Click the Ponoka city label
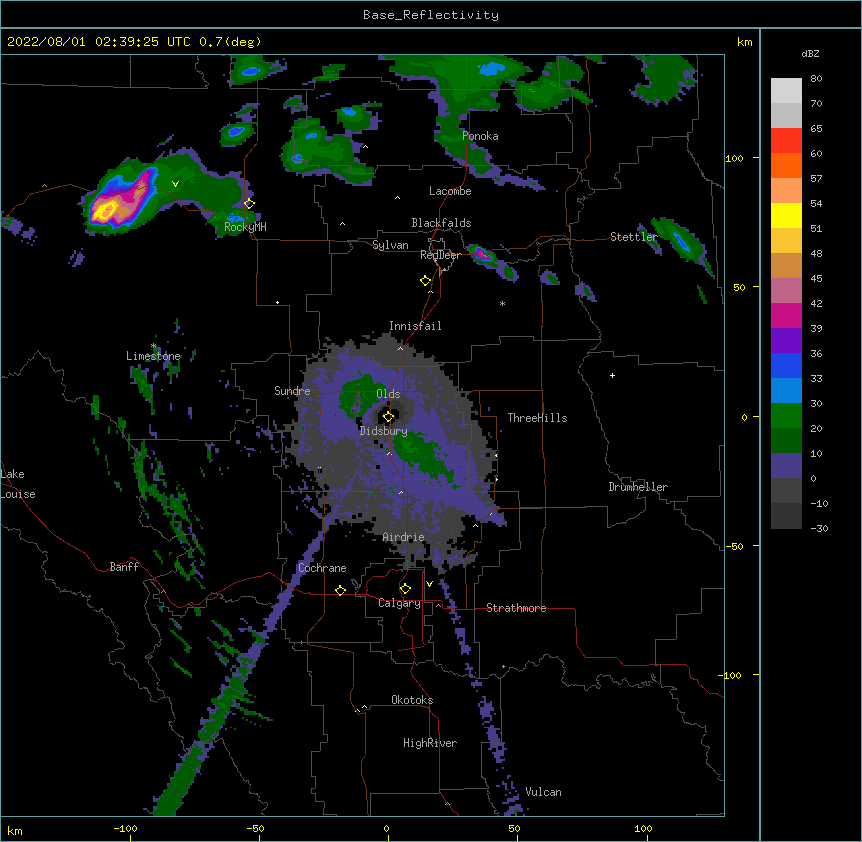This screenshot has width=862, height=842. click(480, 136)
